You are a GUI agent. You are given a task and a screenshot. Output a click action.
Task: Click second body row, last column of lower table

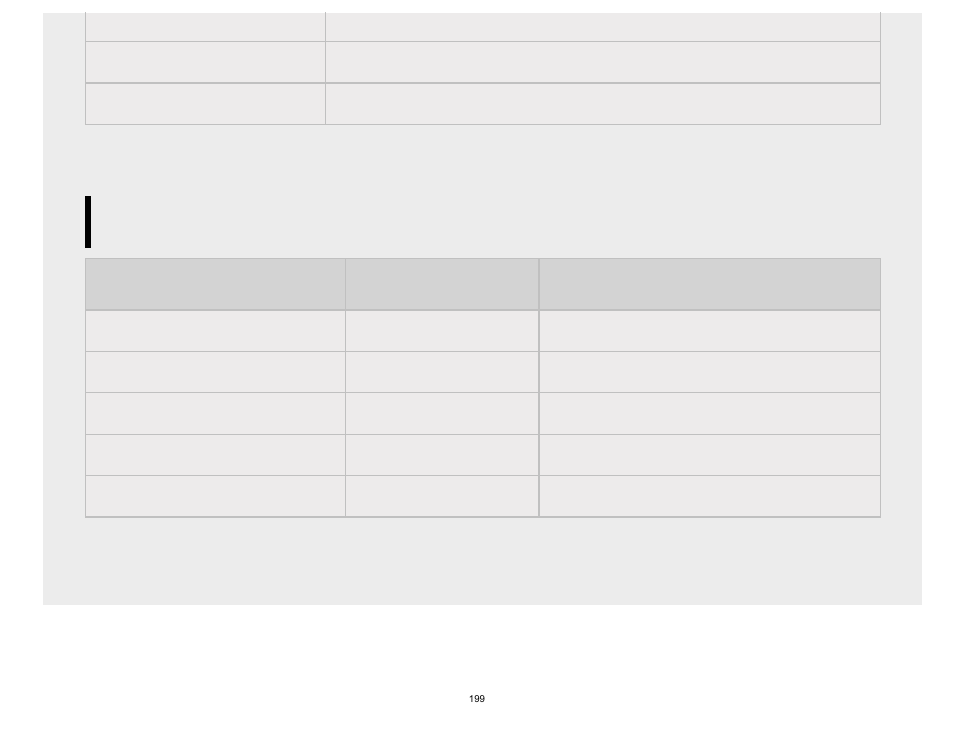click(709, 372)
